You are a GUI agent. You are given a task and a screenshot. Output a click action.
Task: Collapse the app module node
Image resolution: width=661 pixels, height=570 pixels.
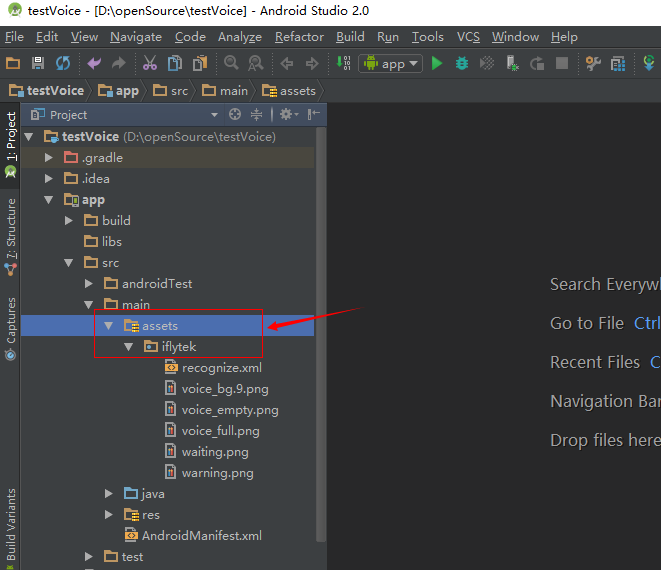tap(49, 200)
